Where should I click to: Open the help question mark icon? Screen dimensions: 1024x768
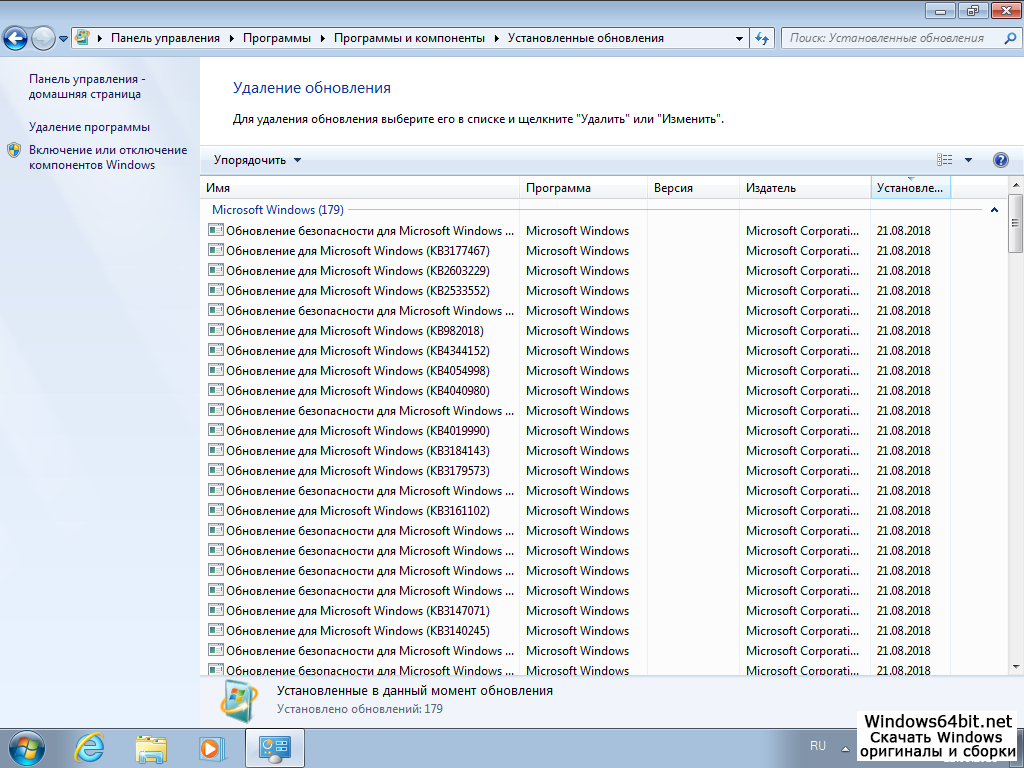click(1000, 160)
